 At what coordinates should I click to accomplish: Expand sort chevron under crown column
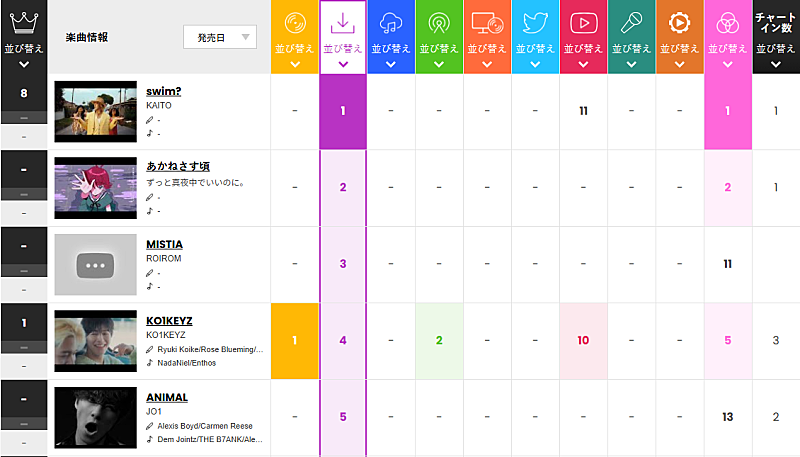[24, 65]
